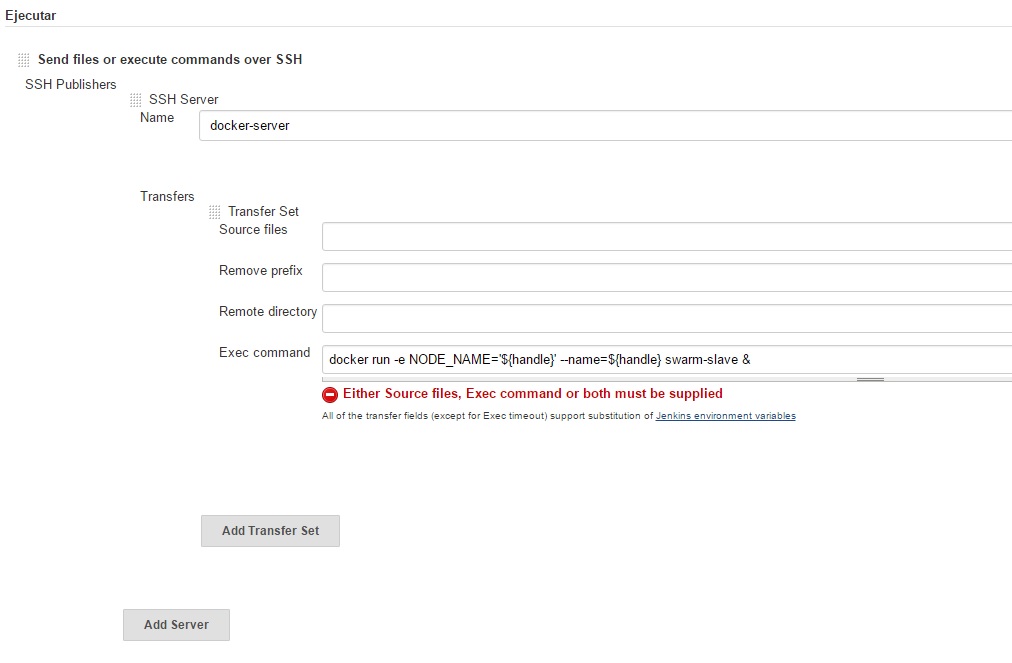
Task: Click the Remove prefix input field
Action: click(x=667, y=277)
